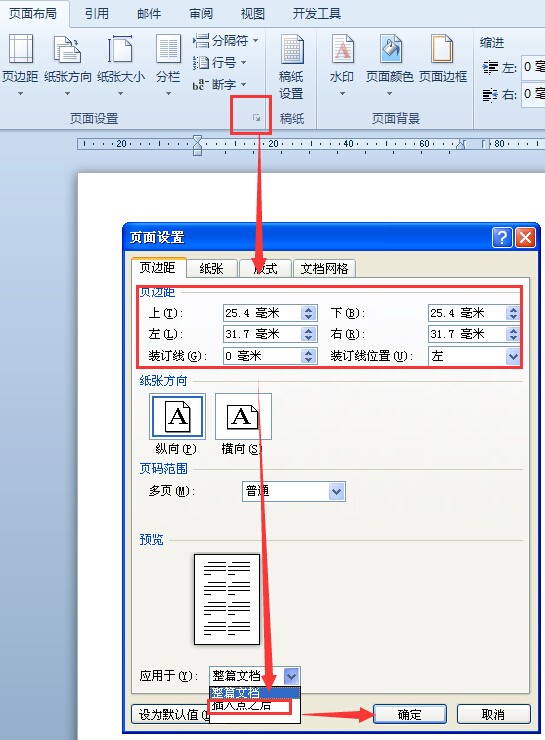Switch to the 纸张 tab
Image resolution: width=545 pixels, height=740 pixels.
pyautogui.click(x=211, y=269)
